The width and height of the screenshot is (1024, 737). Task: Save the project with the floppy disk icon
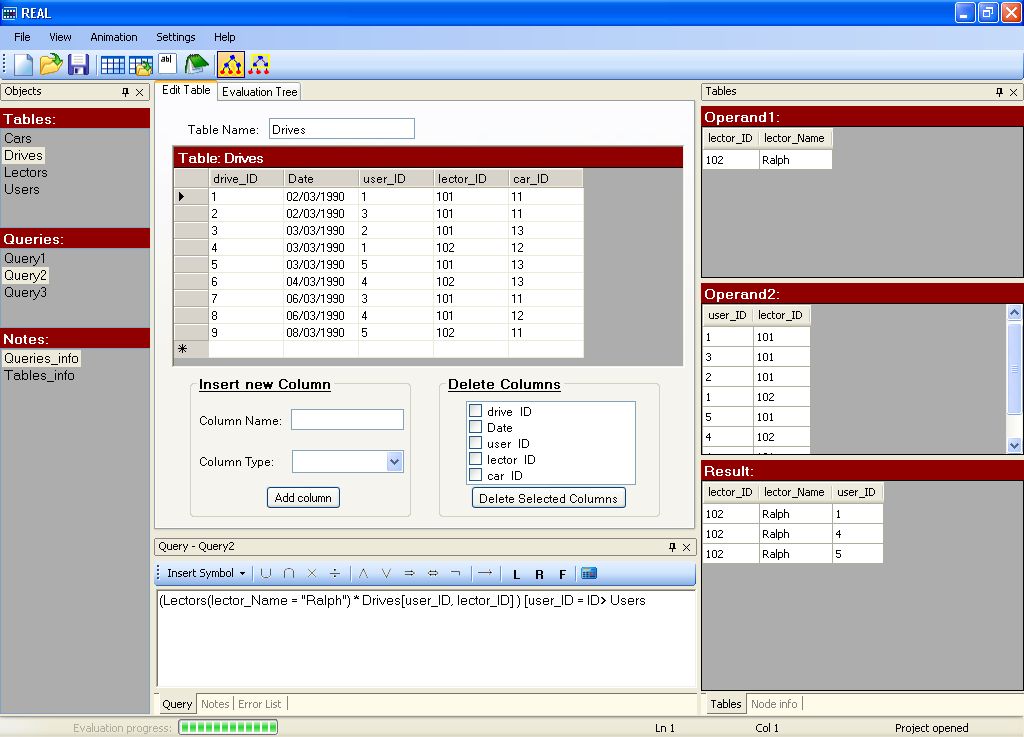click(x=78, y=65)
